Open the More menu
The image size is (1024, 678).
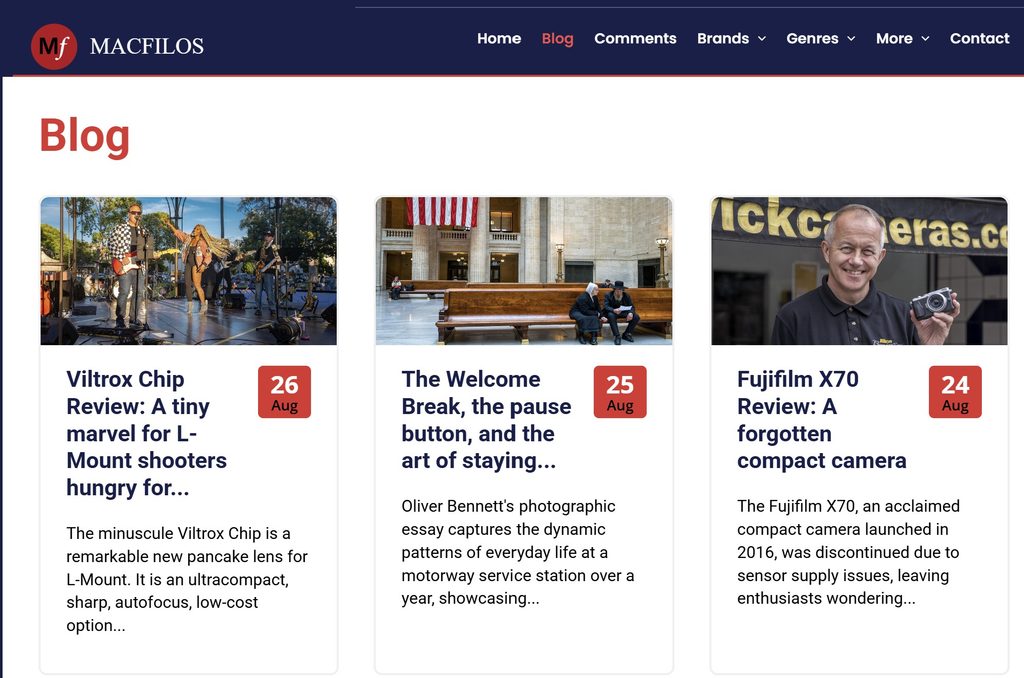(x=894, y=39)
